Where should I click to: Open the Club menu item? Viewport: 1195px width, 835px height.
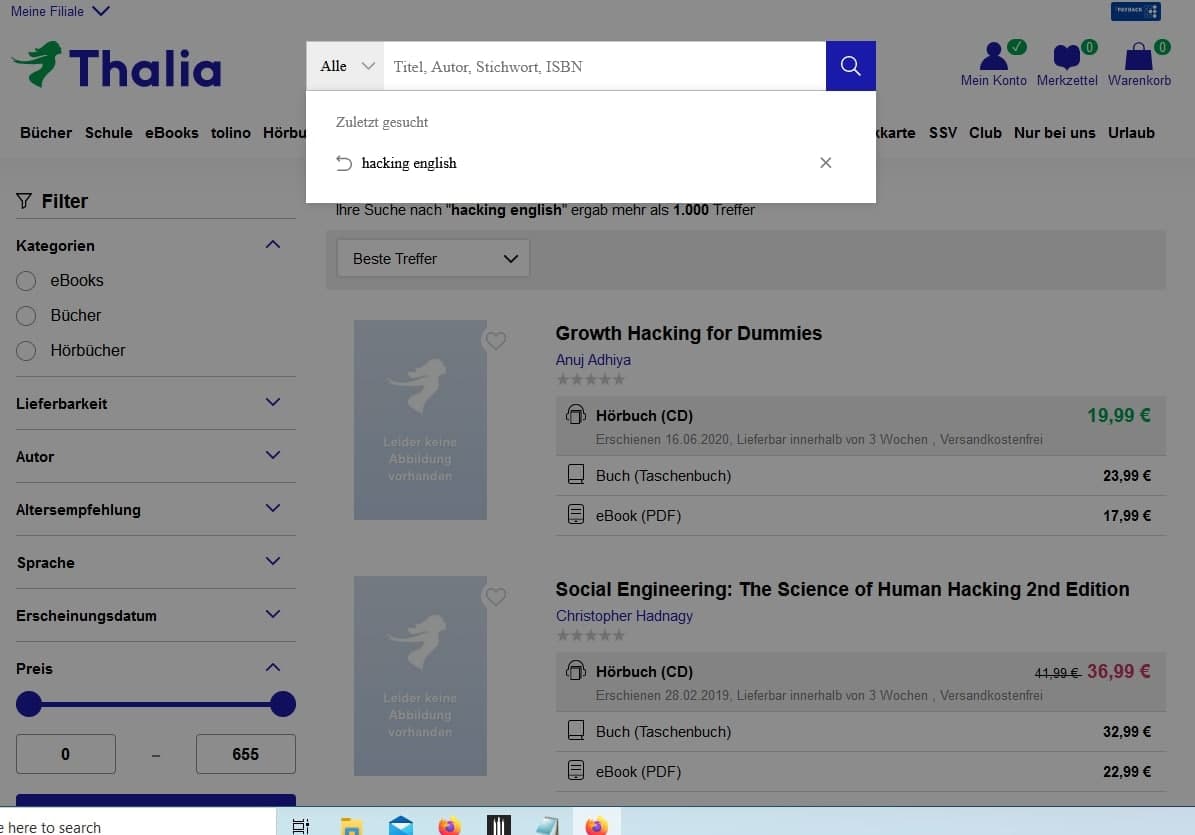(985, 132)
